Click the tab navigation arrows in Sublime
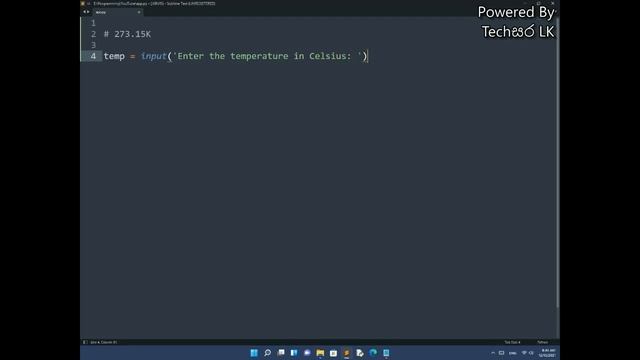640x360 pixels. pos(86,12)
